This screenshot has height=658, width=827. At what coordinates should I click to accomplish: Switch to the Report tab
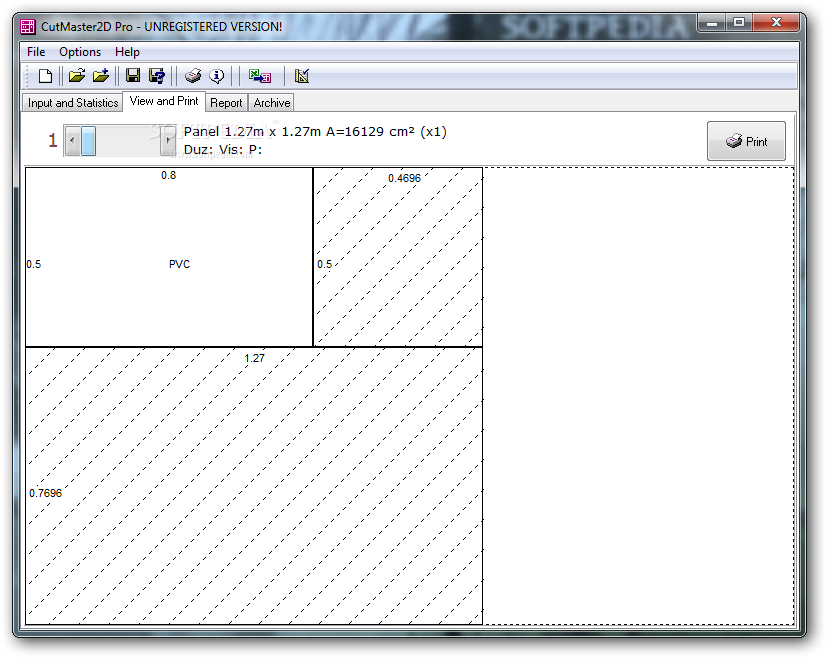(226, 103)
